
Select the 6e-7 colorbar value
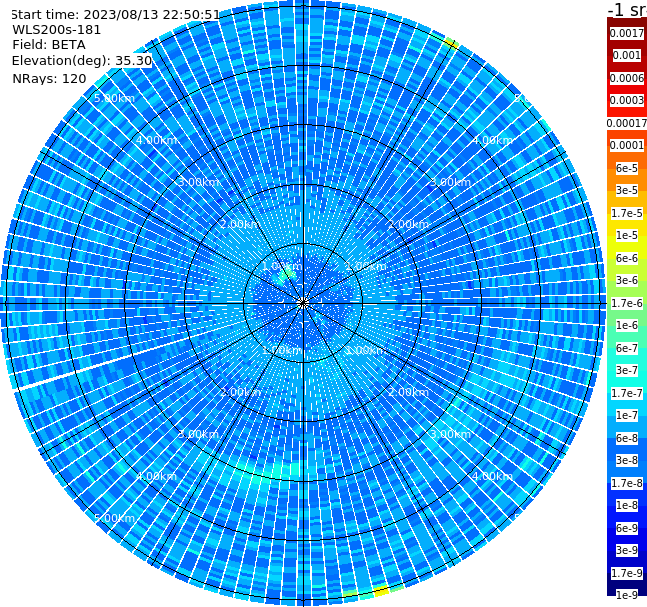click(626, 348)
